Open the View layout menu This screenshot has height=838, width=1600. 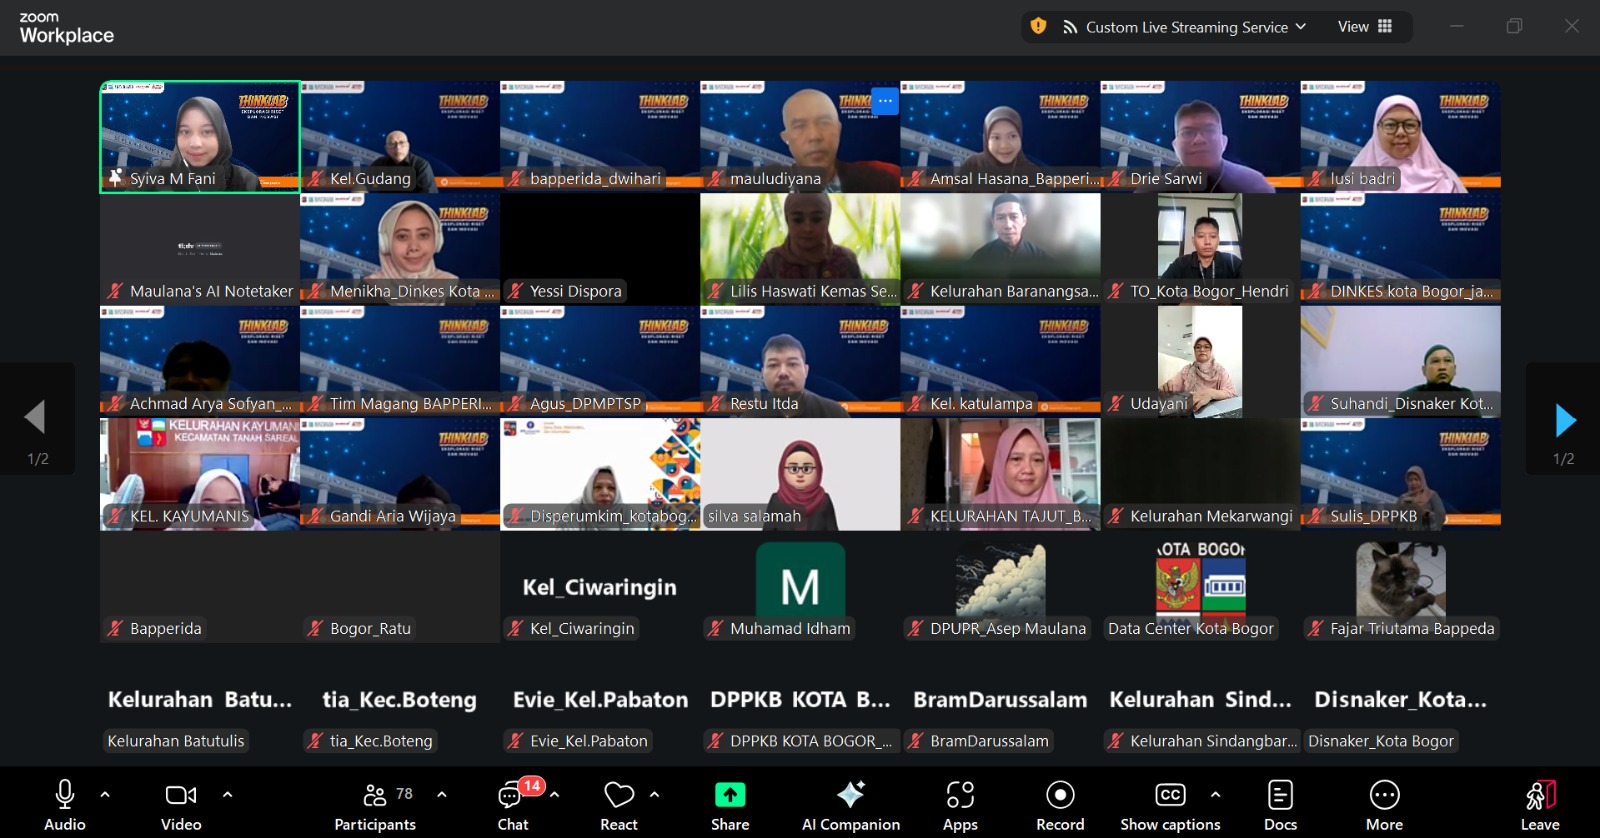tap(1365, 27)
